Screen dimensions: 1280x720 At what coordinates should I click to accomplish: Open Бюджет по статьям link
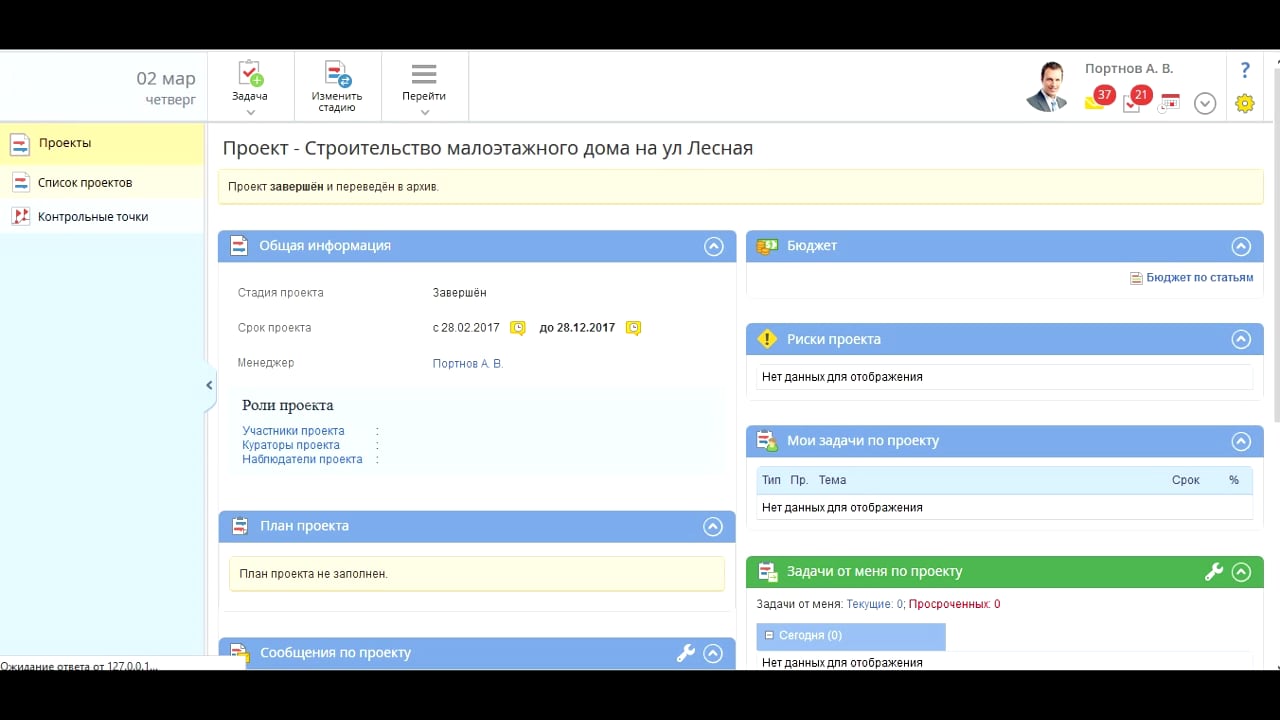[1199, 278]
